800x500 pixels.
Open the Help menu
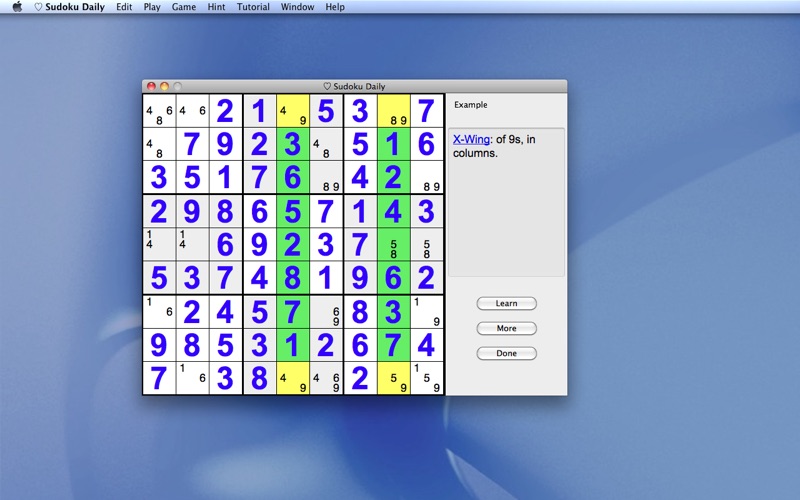(x=335, y=7)
